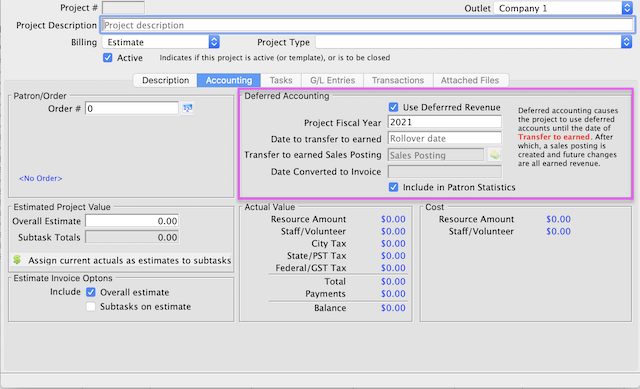Image resolution: width=640 pixels, height=389 pixels.
Task: Uncheck the Overall estimate checkbox
Action: pyautogui.click(x=91, y=292)
